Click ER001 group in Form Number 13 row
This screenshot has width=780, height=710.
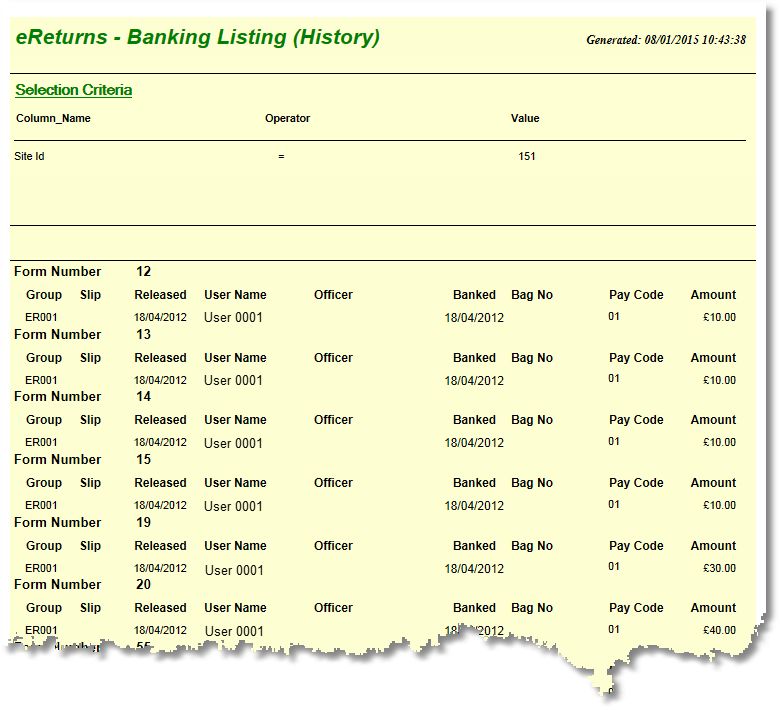(41, 381)
